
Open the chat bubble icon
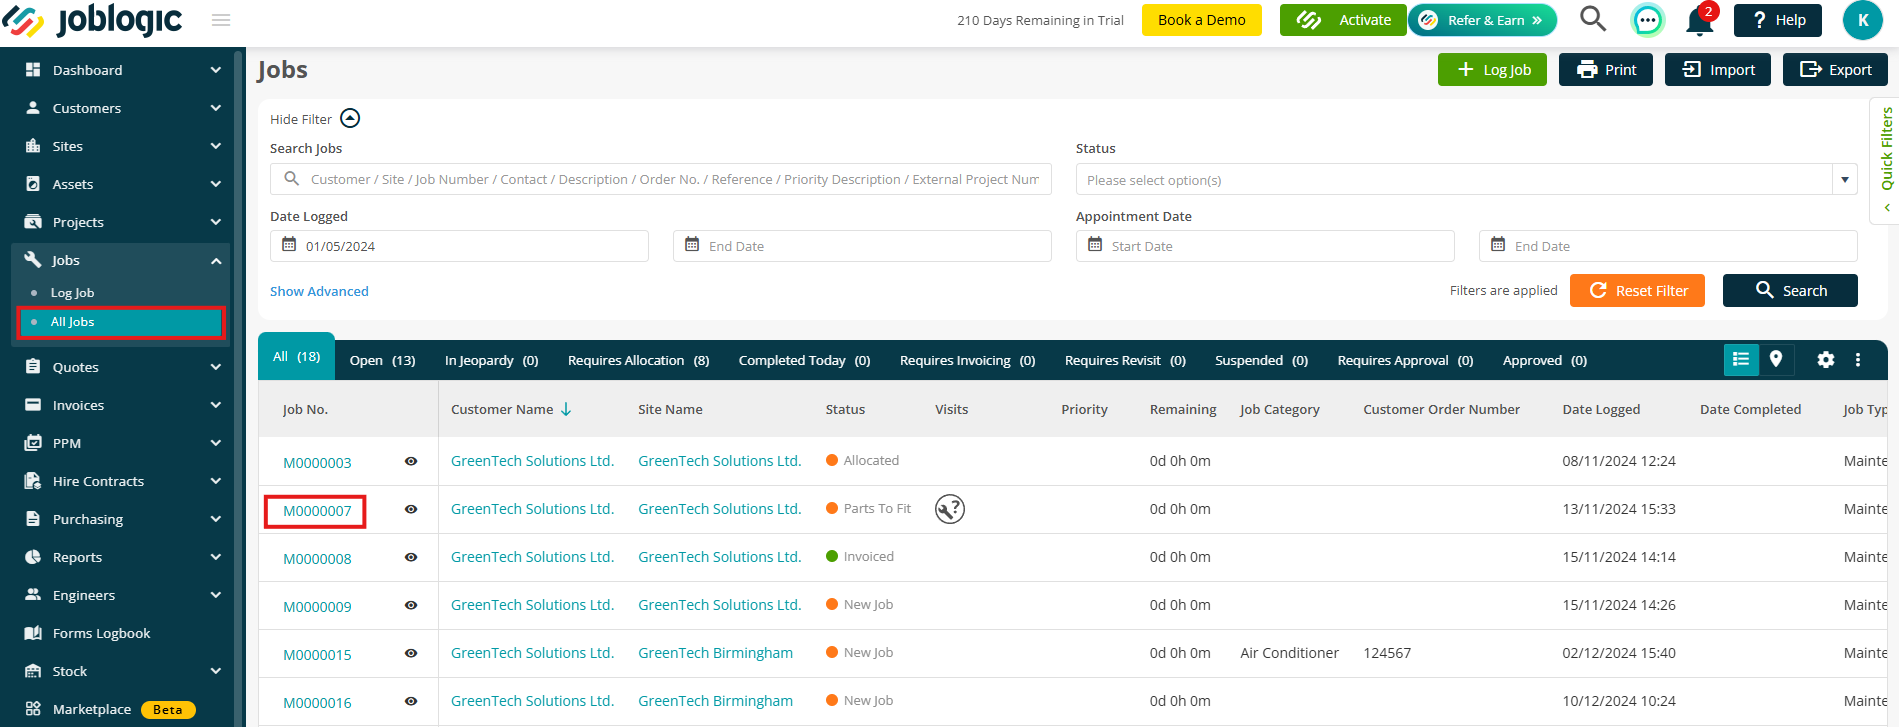click(1647, 20)
